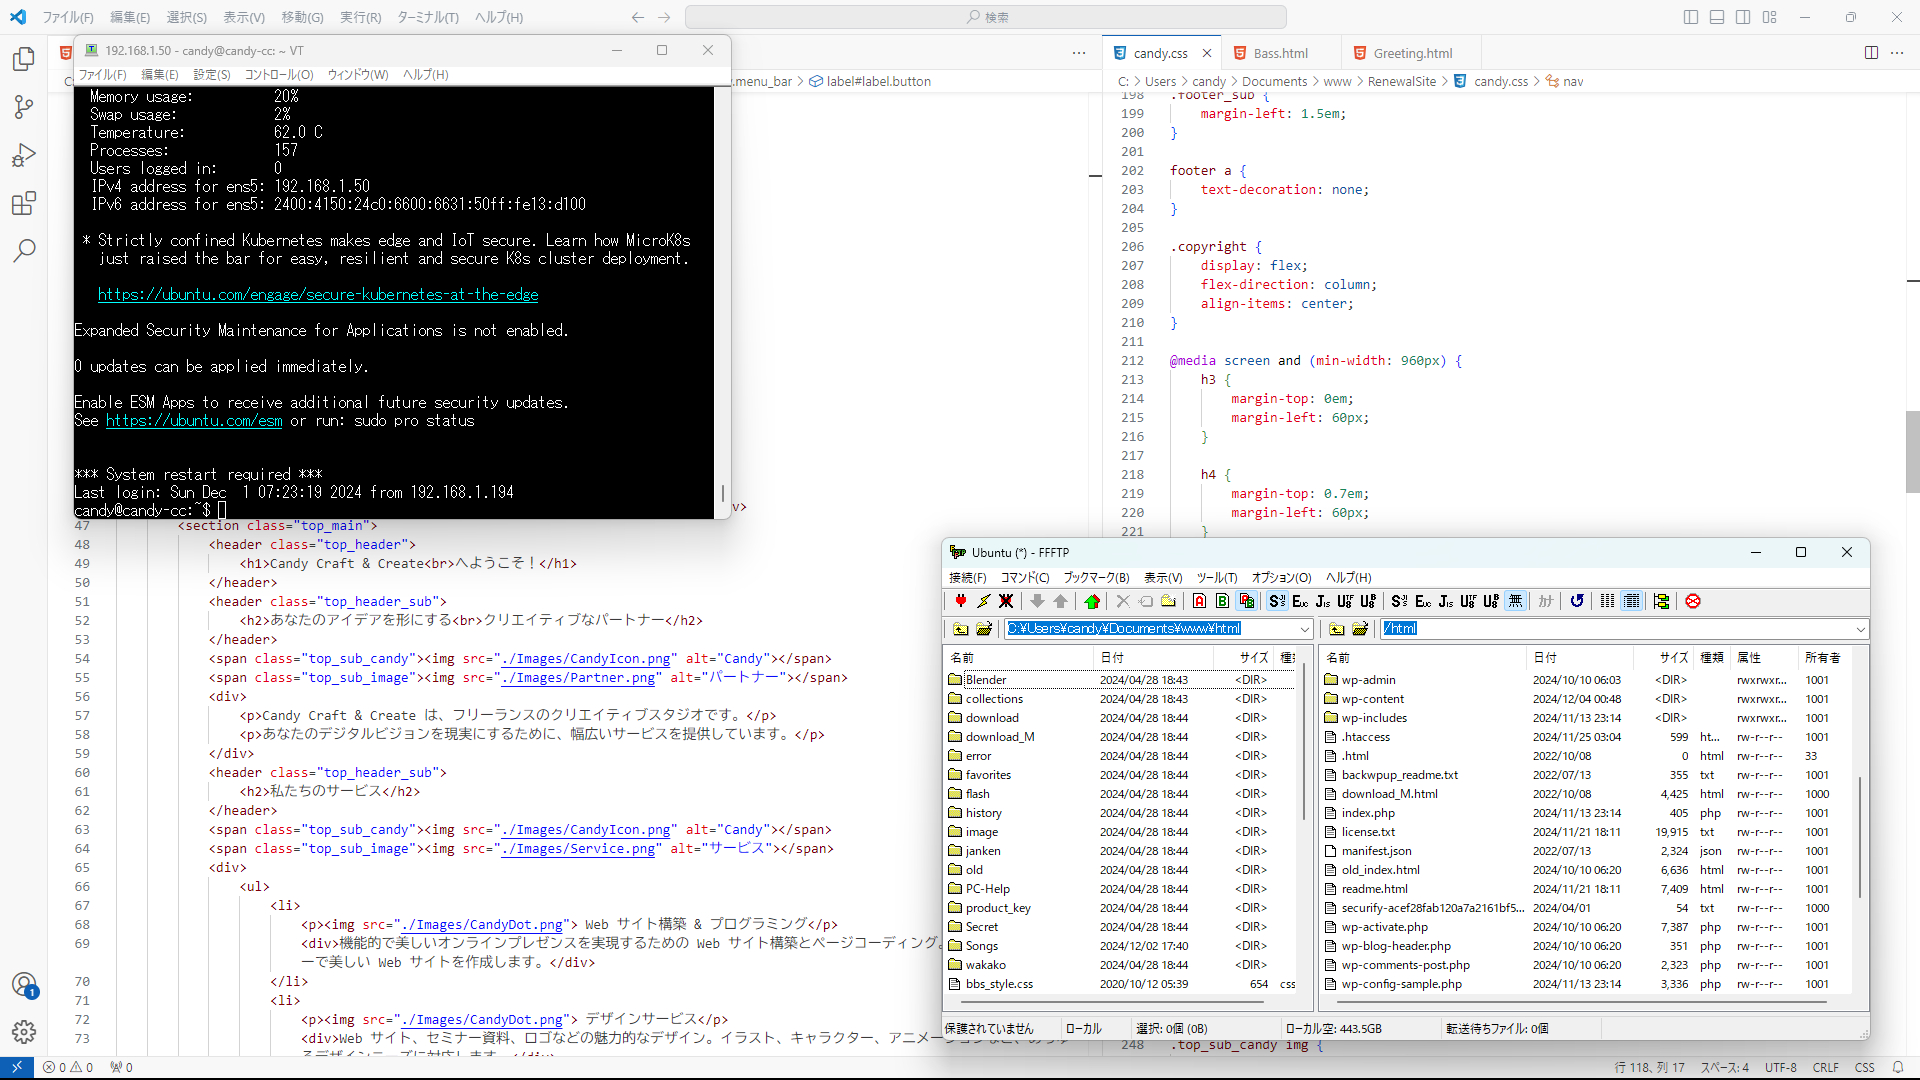The height and width of the screenshot is (1080, 1920).
Task: Select wp-content folder in remote list
Action: pyautogui.click(x=1372, y=699)
